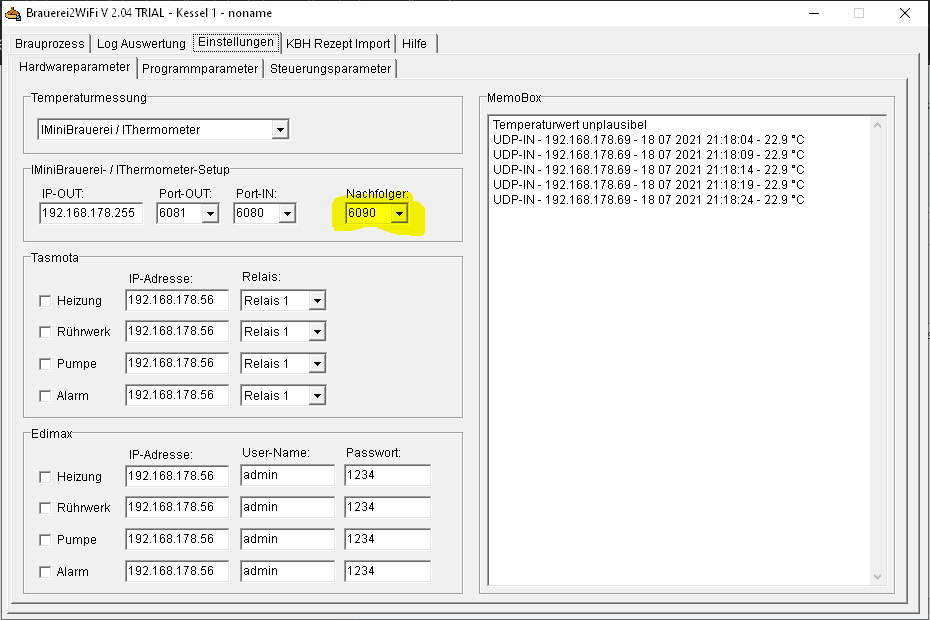This screenshot has height=620, width=930.
Task: Open the Nachfolger port dropdown
Action: click(399, 213)
